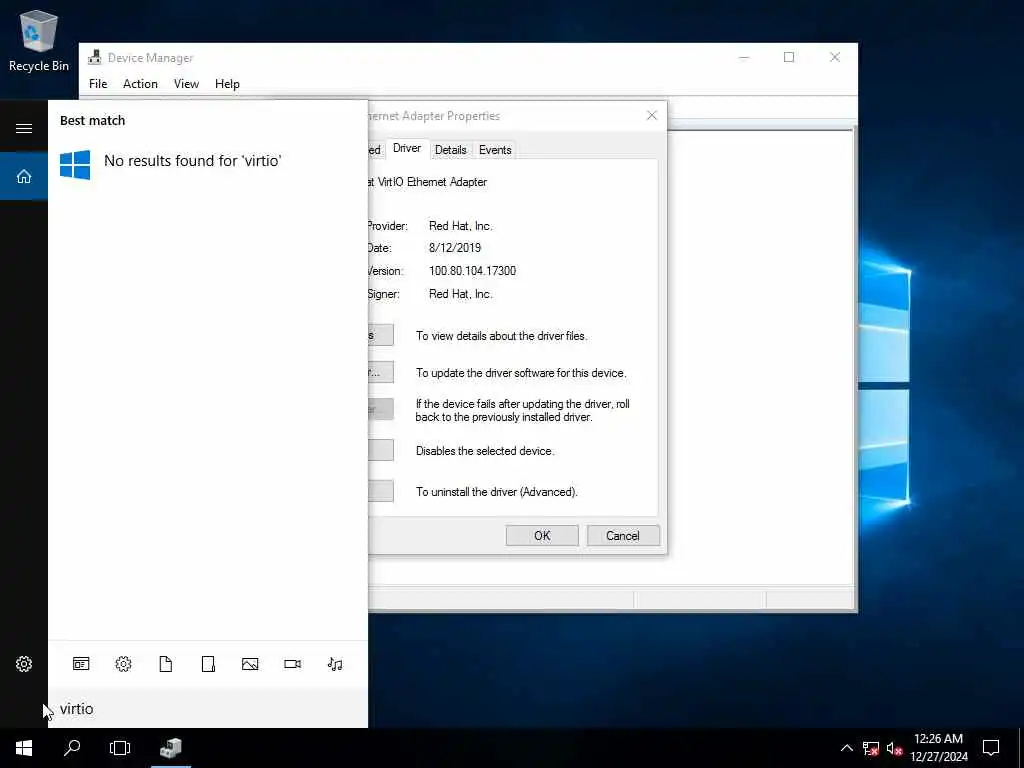The image size is (1024, 768).
Task: Open the Recycle Bin desktop icon
Action: click(39, 41)
